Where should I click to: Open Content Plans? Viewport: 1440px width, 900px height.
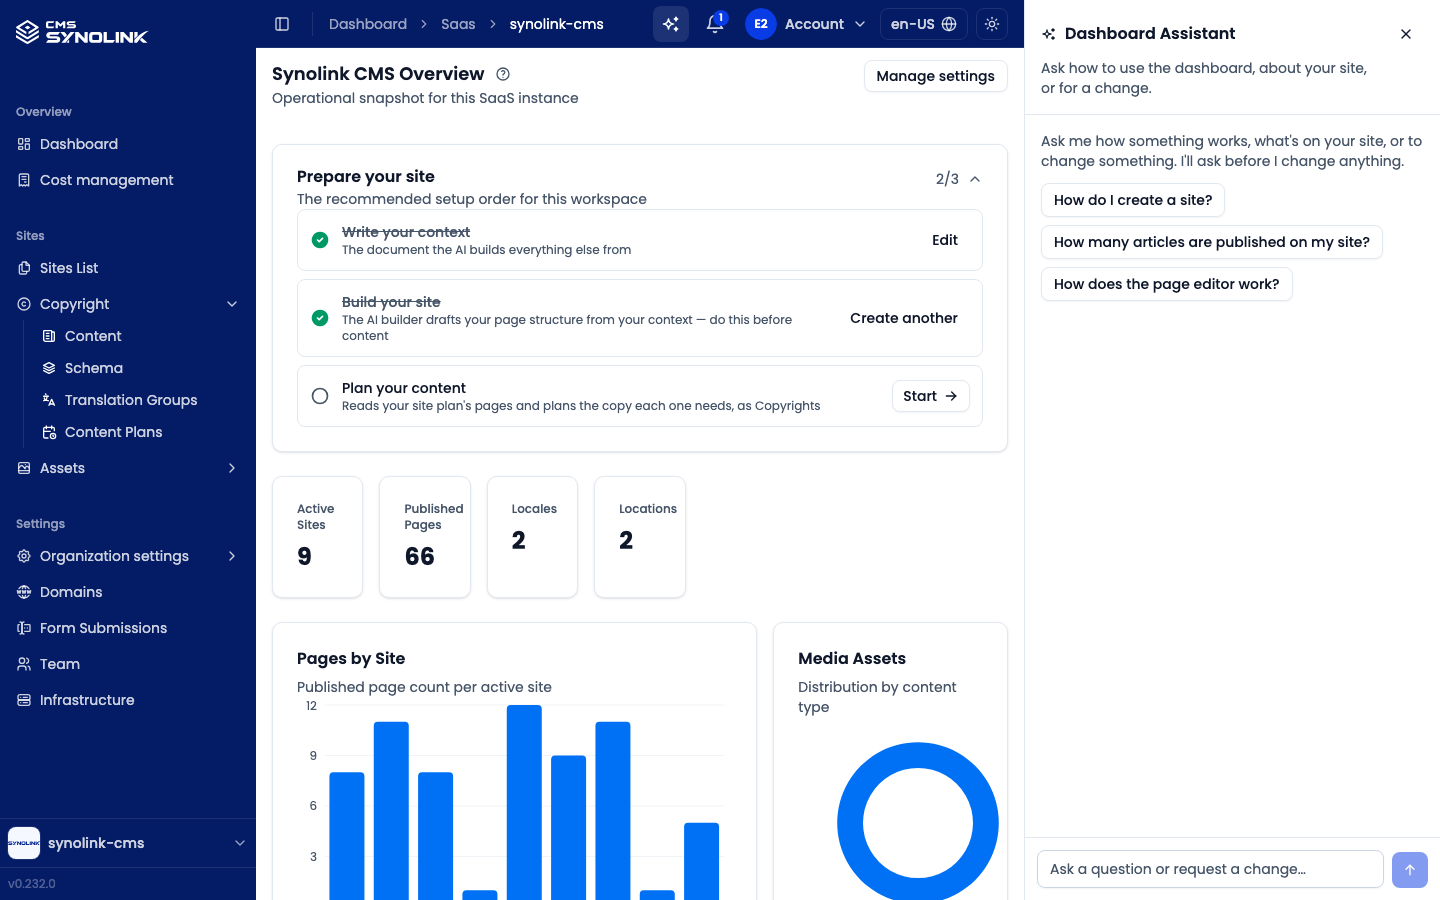coord(140,432)
